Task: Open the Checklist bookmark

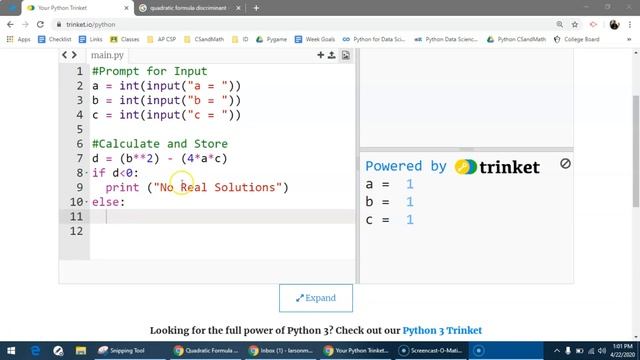Action: [55, 39]
